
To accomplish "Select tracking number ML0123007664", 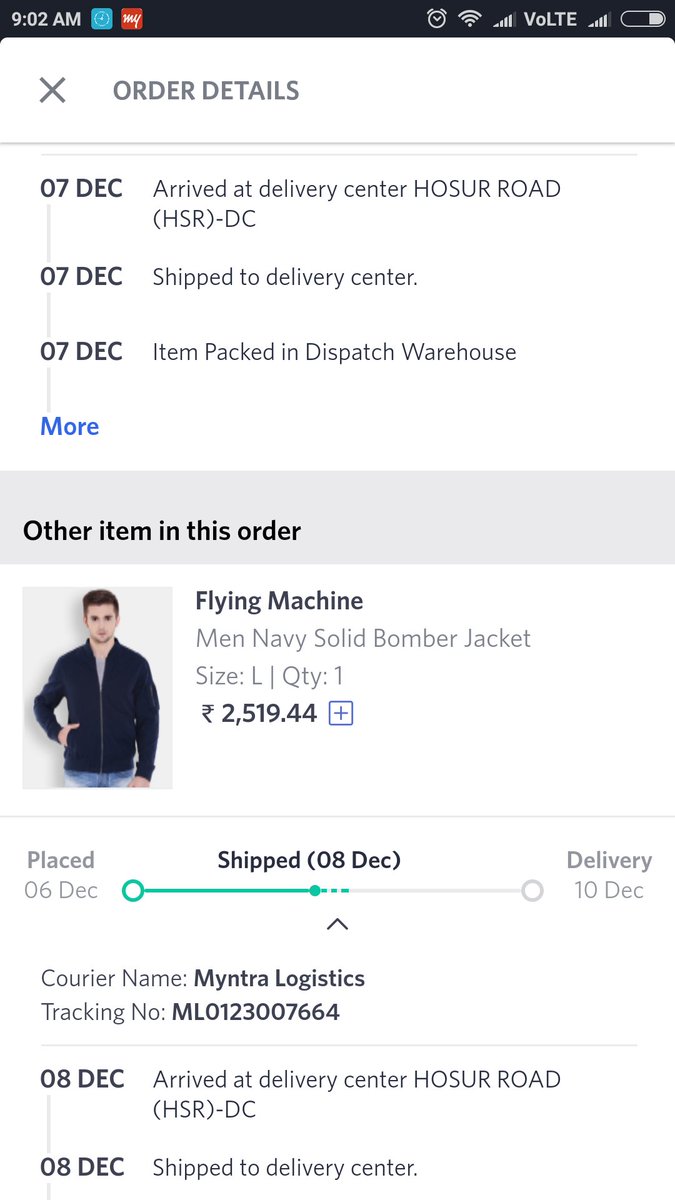I will coord(255,1012).
